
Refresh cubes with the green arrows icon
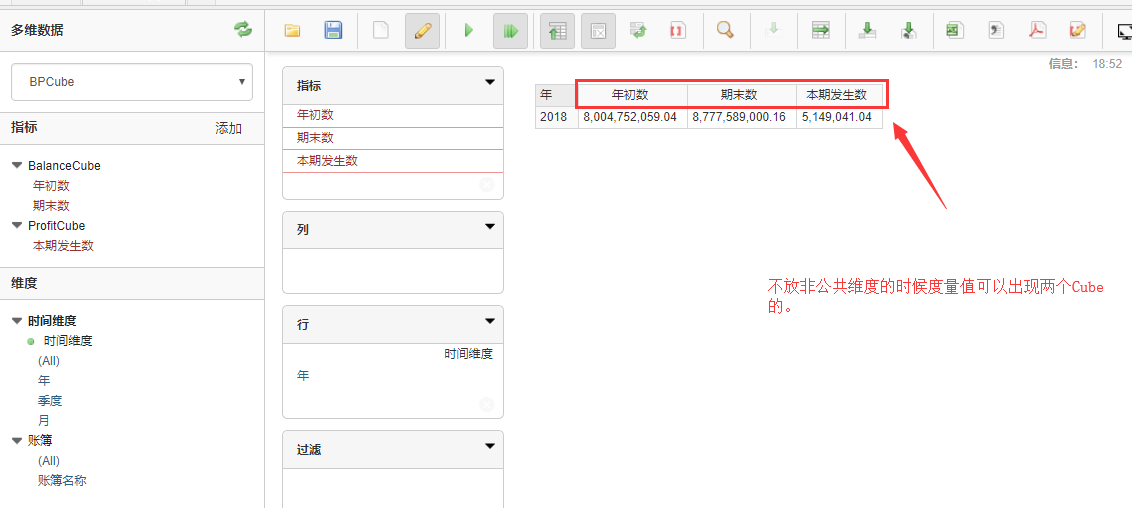click(243, 30)
